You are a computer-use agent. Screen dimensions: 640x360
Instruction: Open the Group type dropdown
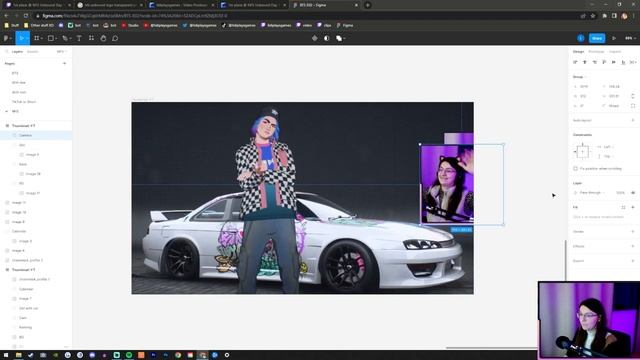click(x=580, y=77)
